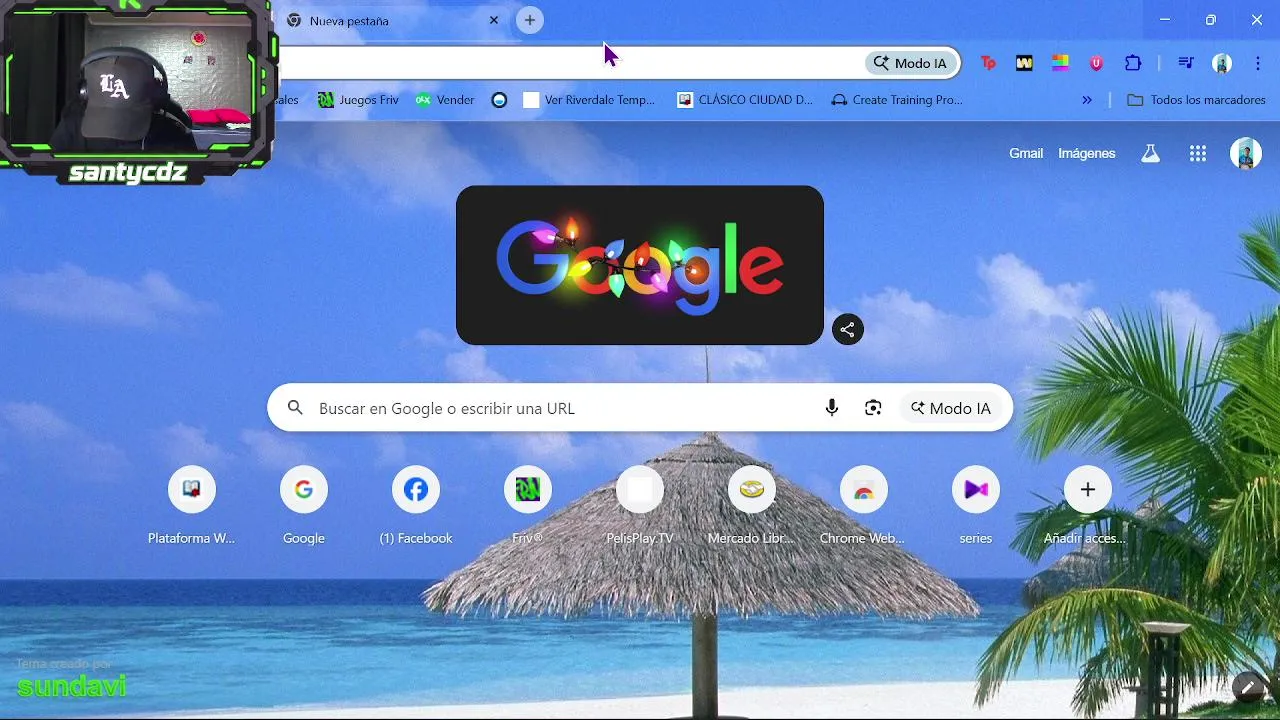Open Juegos Friv bookmark

tap(358, 100)
